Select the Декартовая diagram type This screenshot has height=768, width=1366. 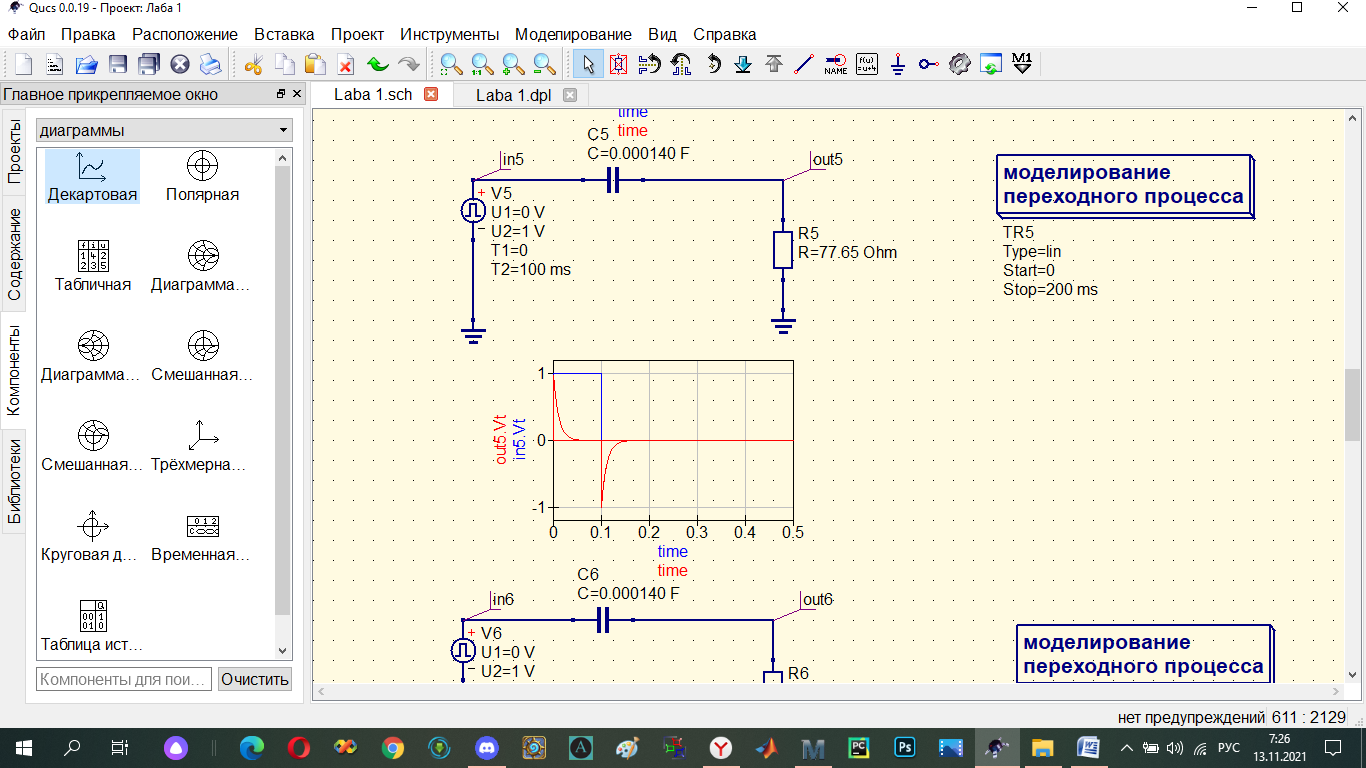92,176
